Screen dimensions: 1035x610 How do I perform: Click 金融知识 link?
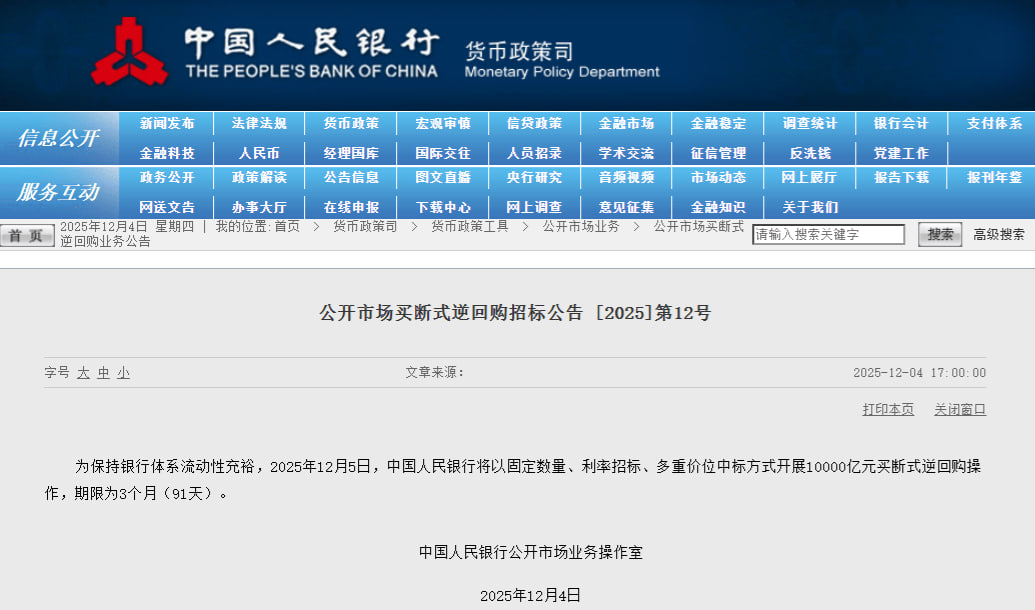(x=718, y=207)
